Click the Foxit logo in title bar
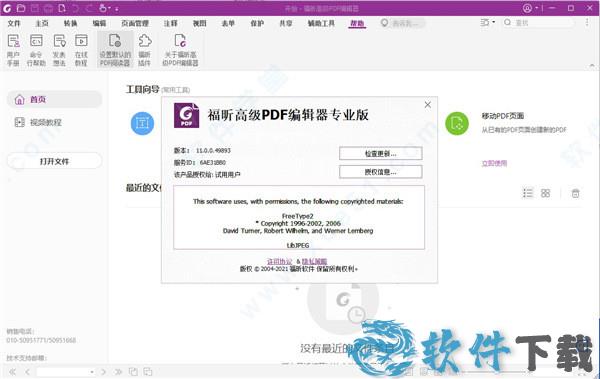This screenshot has width=600, height=379. [x=7, y=8]
